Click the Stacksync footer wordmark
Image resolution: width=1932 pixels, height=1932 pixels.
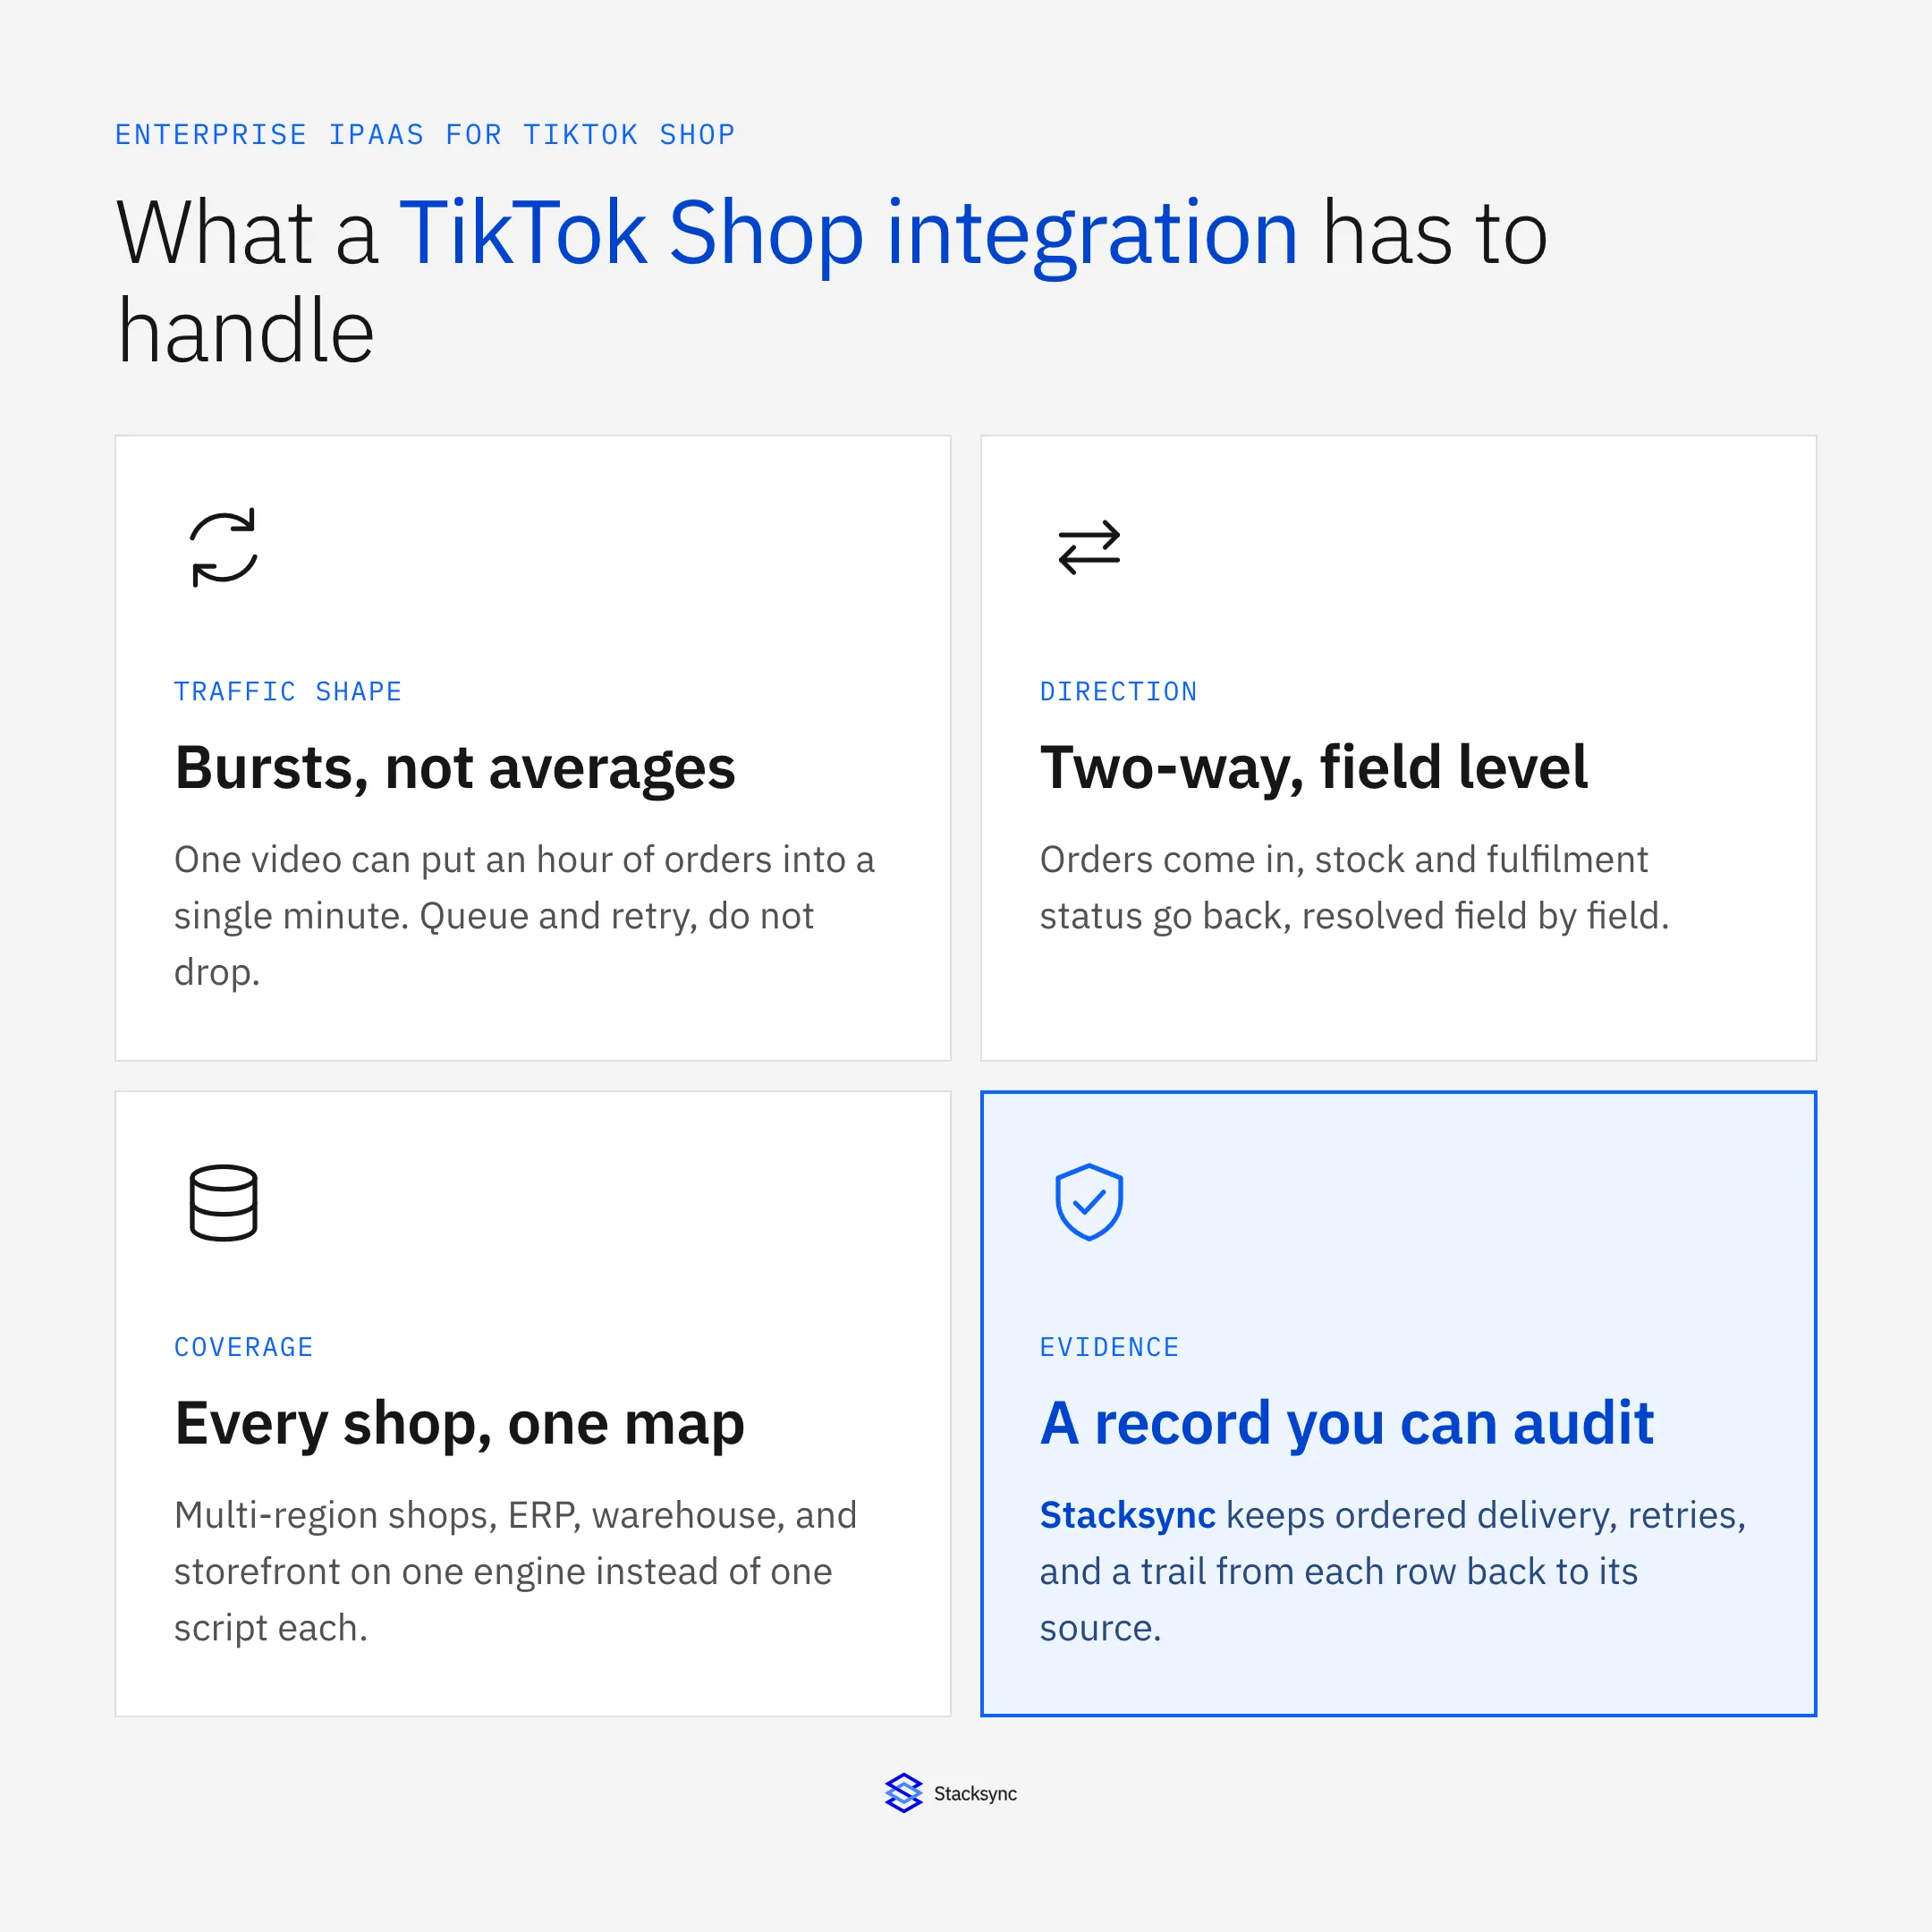[x=975, y=1794]
